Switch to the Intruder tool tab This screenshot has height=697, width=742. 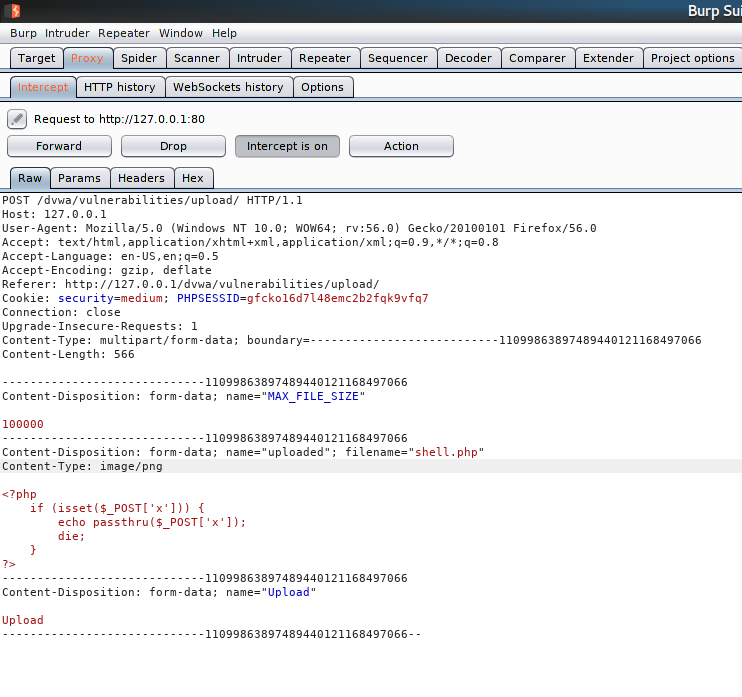pyautogui.click(x=259, y=58)
